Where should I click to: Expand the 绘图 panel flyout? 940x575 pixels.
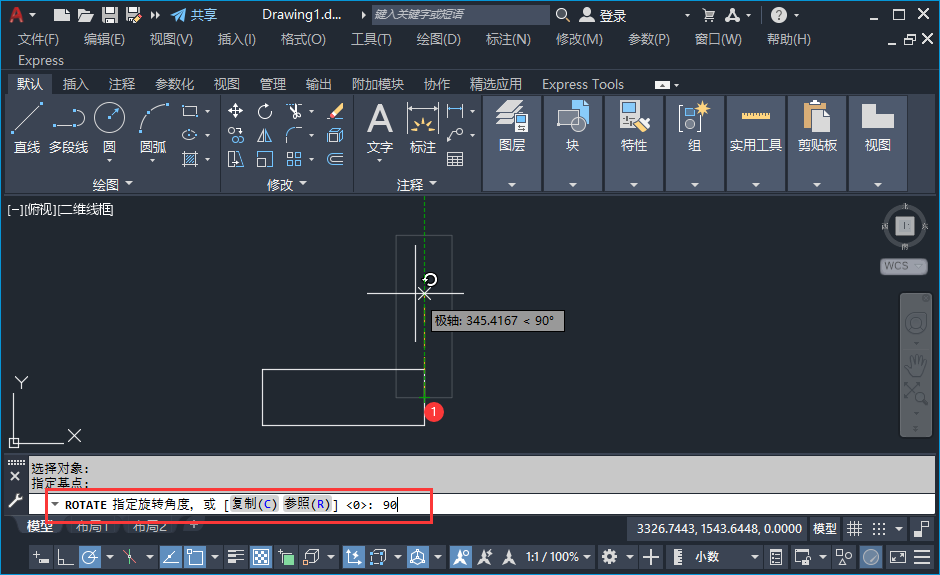(x=113, y=184)
